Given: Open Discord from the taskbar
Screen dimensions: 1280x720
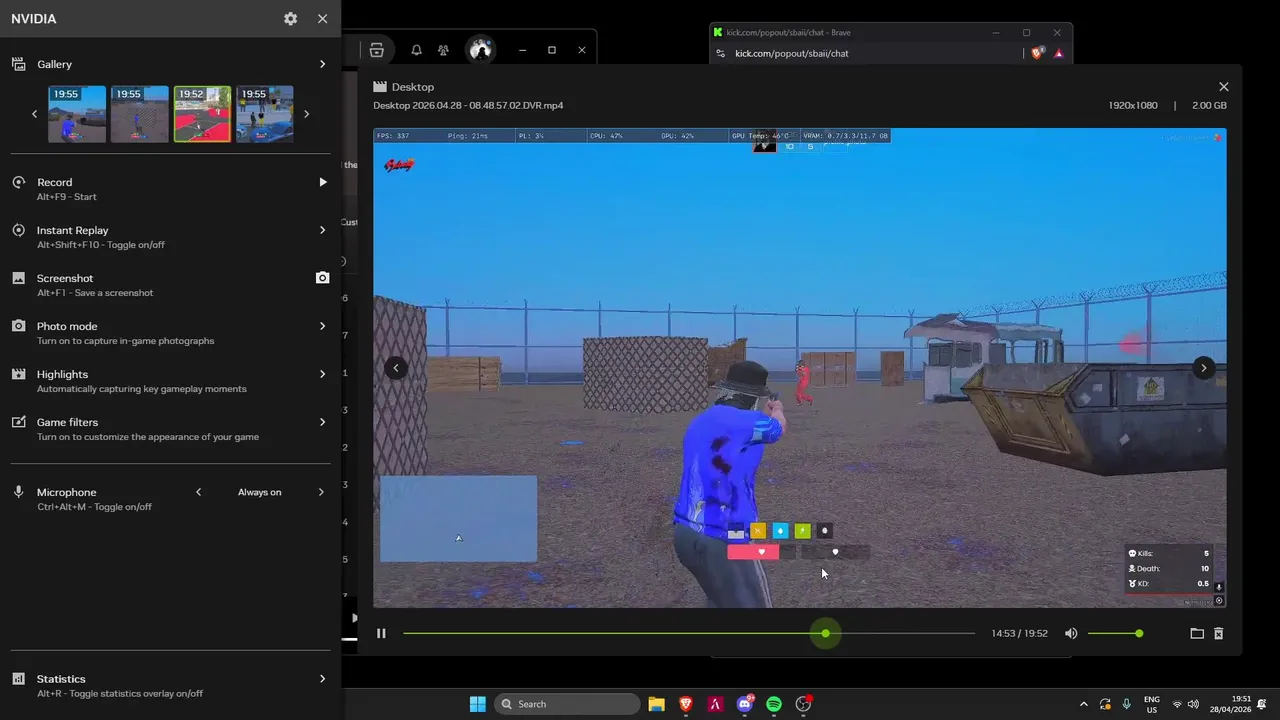Looking at the screenshot, I should click(x=745, y=704).
